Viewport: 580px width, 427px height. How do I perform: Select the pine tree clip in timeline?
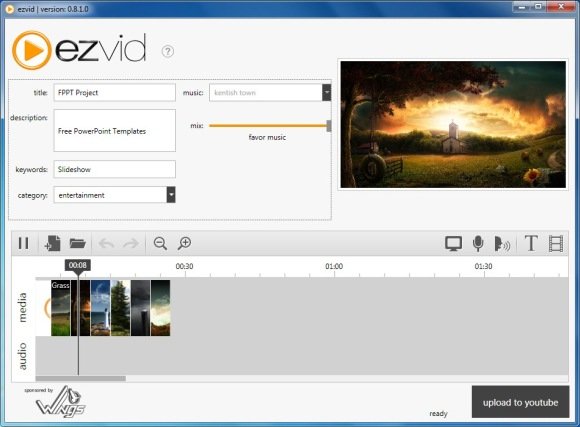121,308
